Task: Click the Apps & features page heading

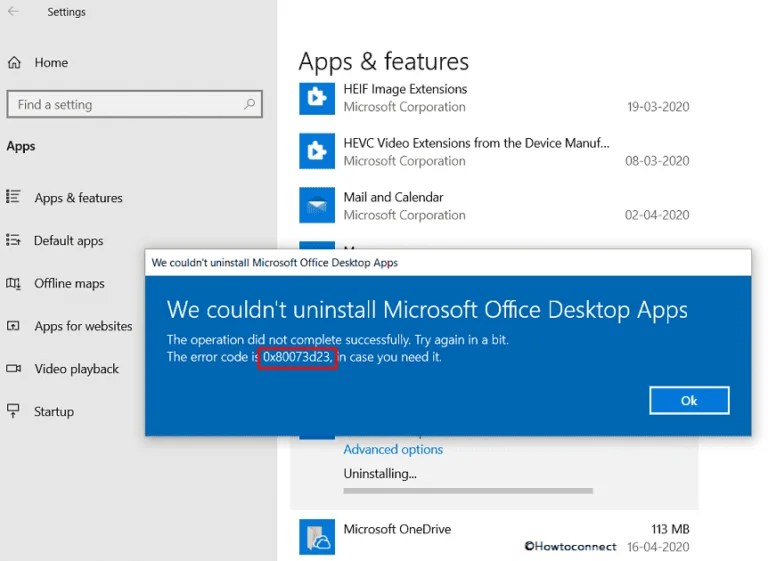Action: click(x=384, y=62)
